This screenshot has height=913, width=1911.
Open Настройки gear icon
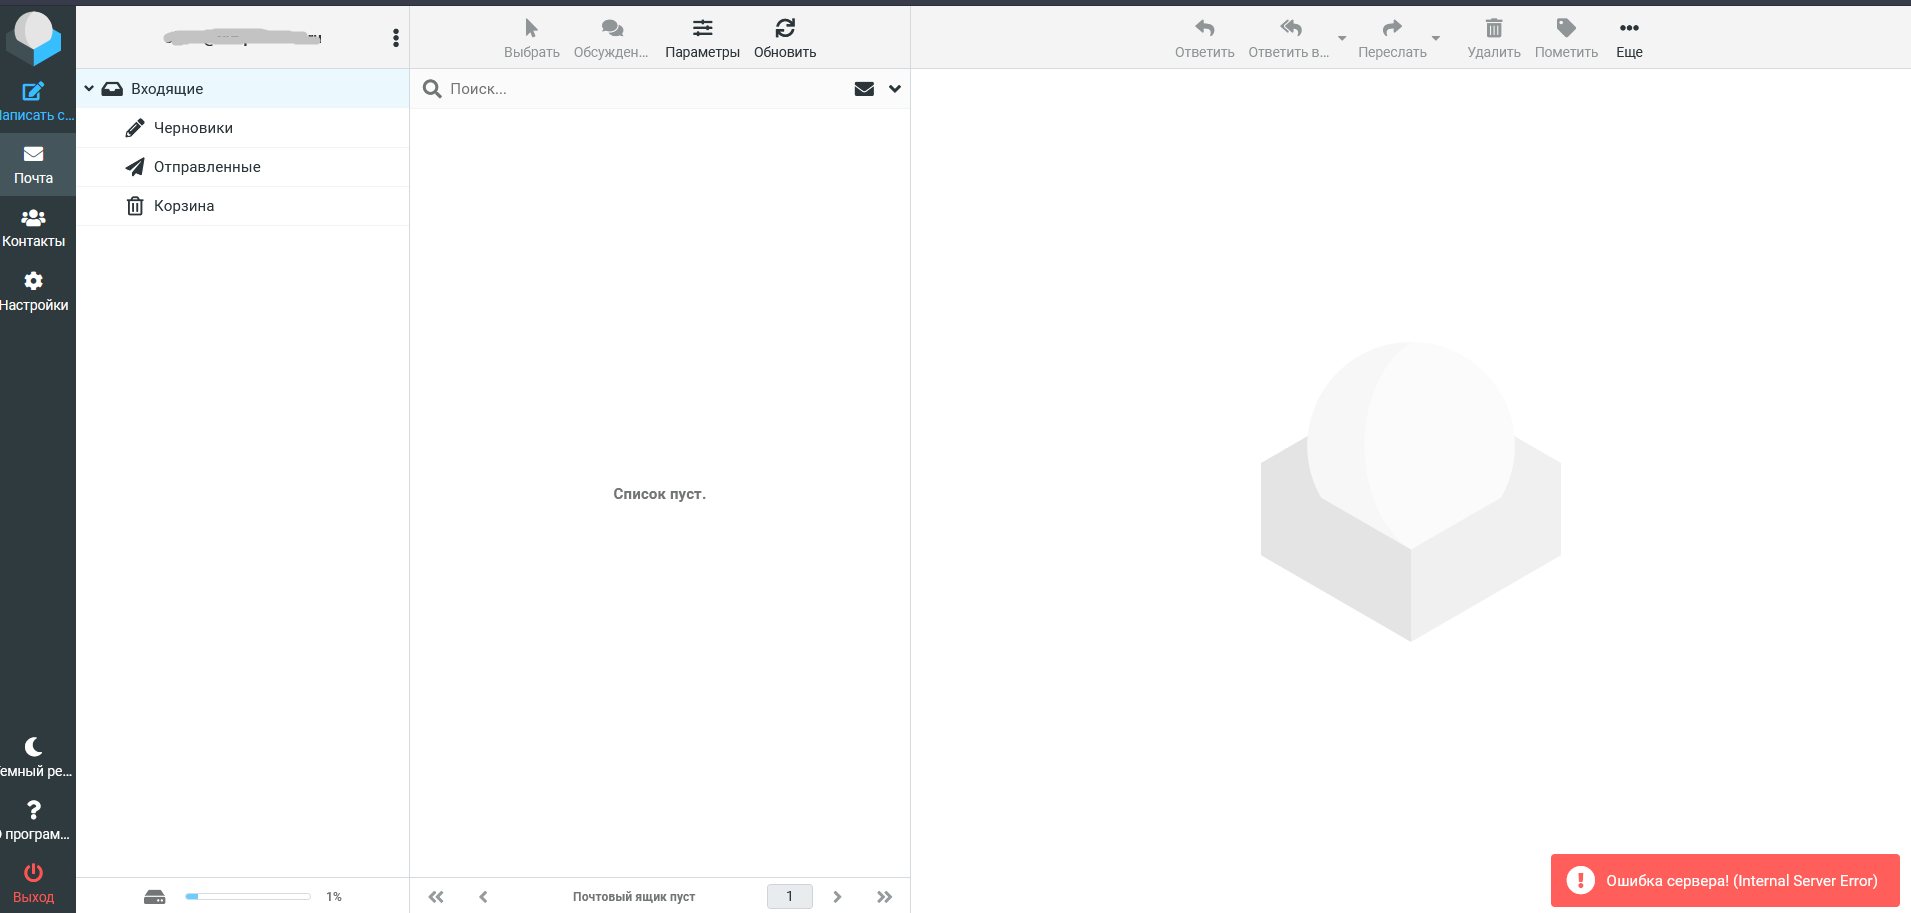33,282
